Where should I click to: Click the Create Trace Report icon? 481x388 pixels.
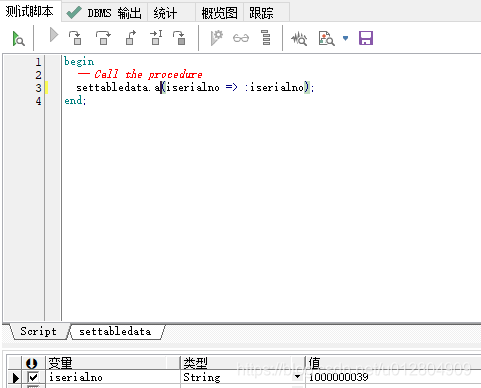(326, 38)
